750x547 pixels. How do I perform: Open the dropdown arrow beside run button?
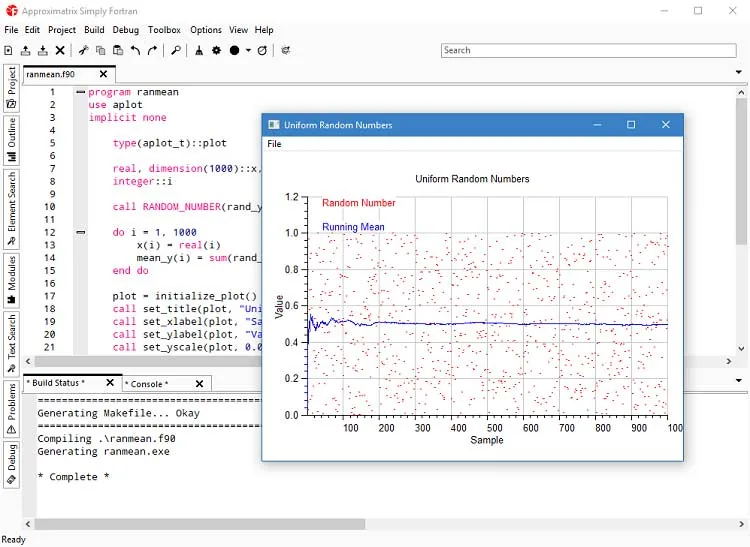tap(248, 50)
